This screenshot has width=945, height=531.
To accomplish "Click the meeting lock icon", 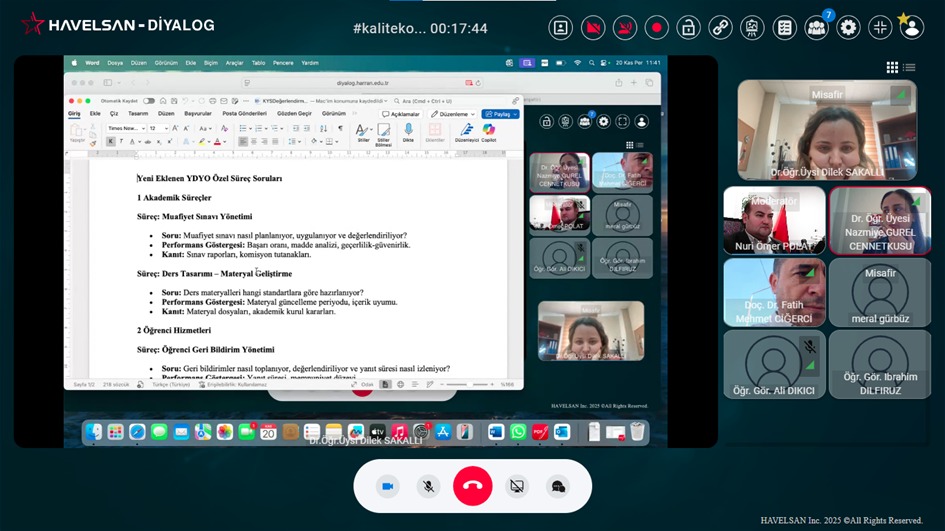I will (x=688, y=27).
